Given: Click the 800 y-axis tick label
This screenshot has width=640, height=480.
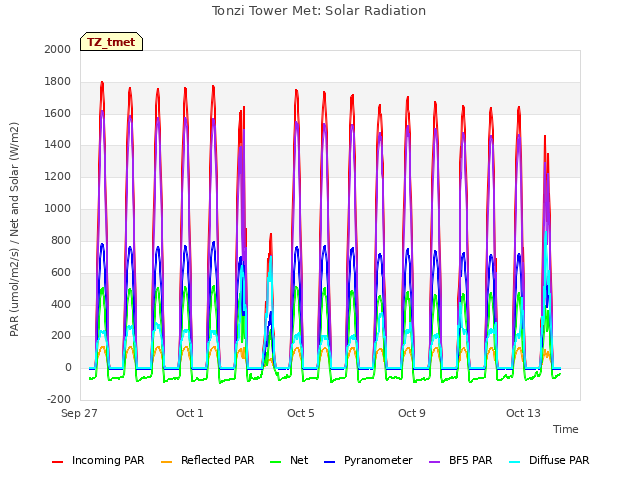Looking at the screenshot, I should (x=61, y=240).
